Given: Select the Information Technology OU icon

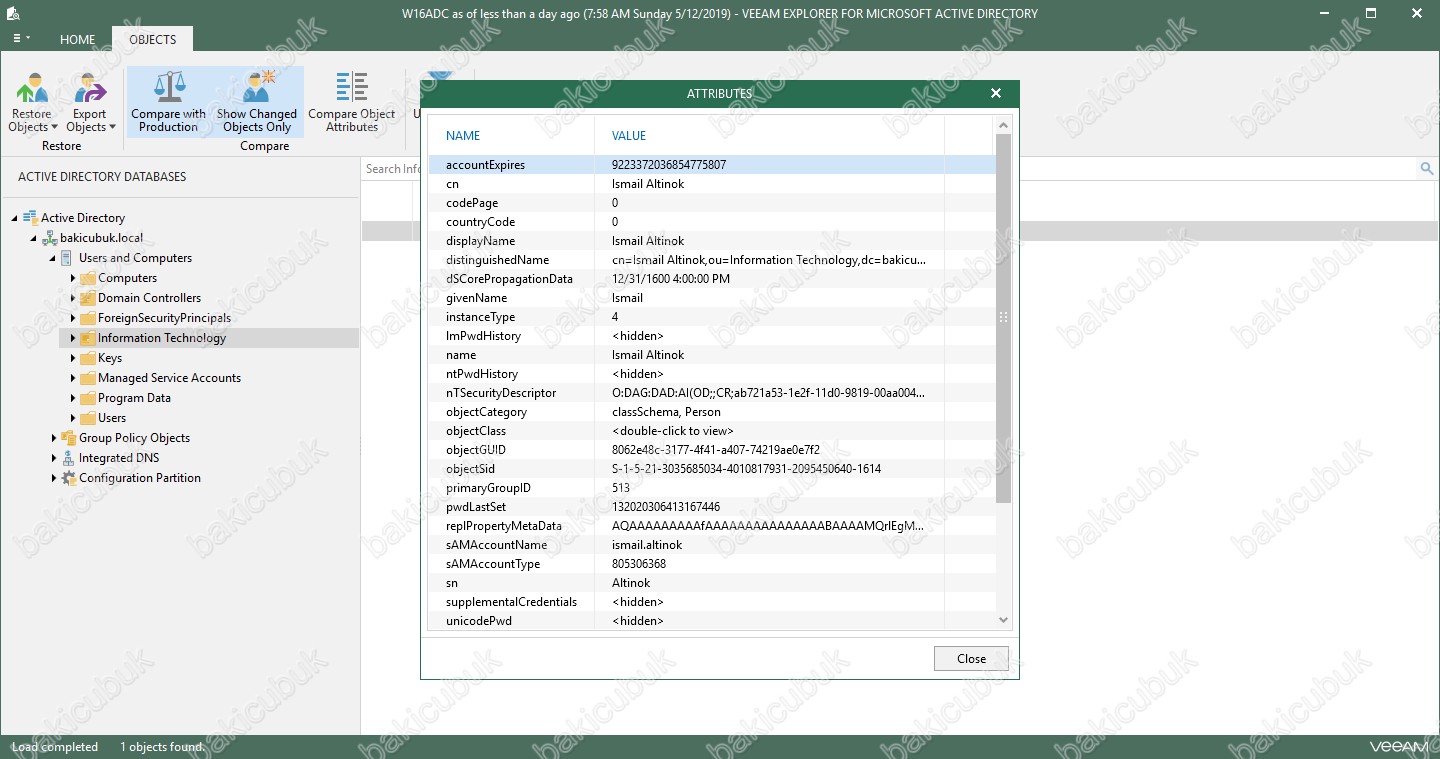Looking at the screenshot, I should pos(88,338).
